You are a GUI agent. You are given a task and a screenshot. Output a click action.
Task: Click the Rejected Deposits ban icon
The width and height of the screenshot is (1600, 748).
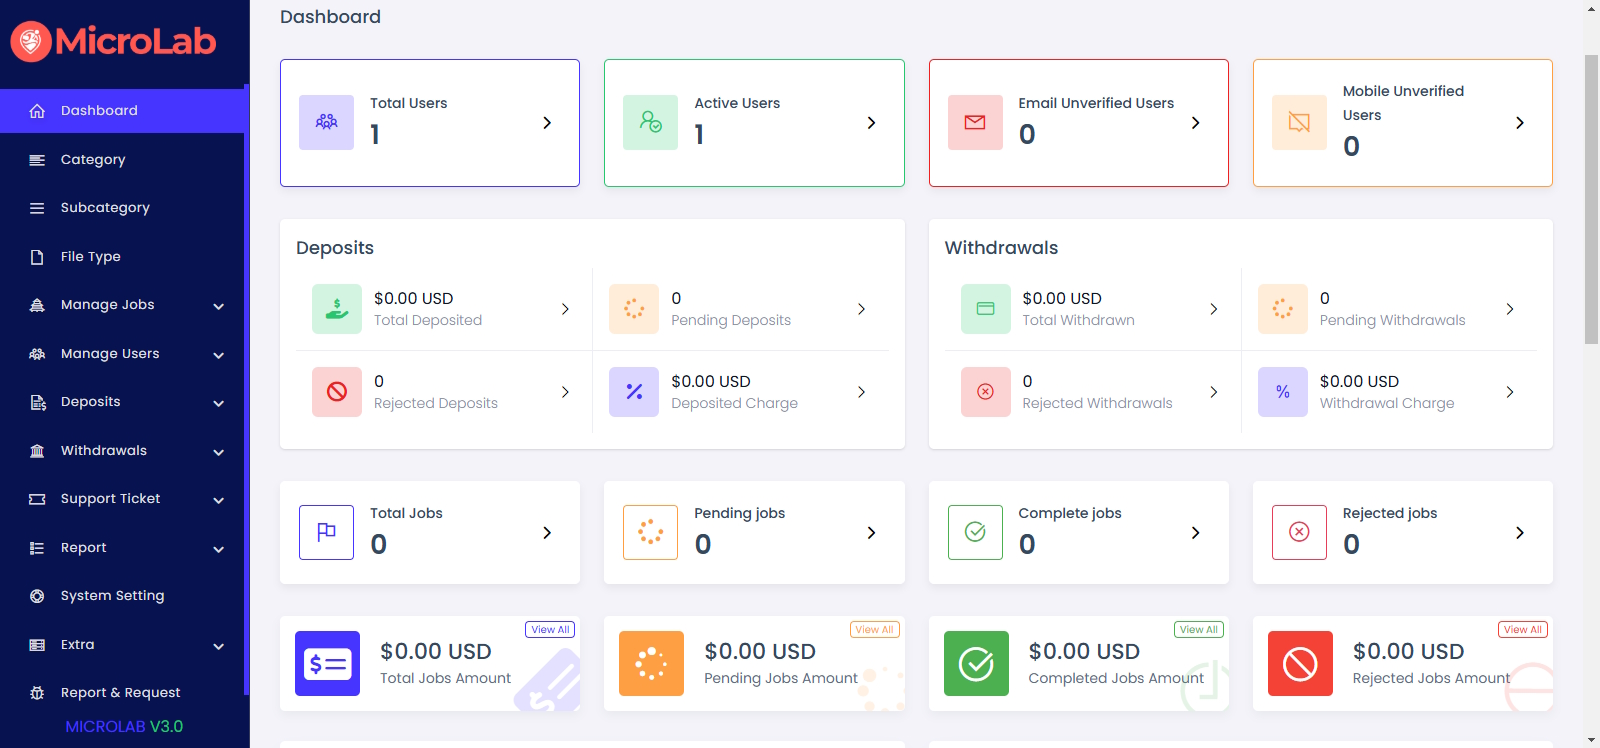pos(337,392)
